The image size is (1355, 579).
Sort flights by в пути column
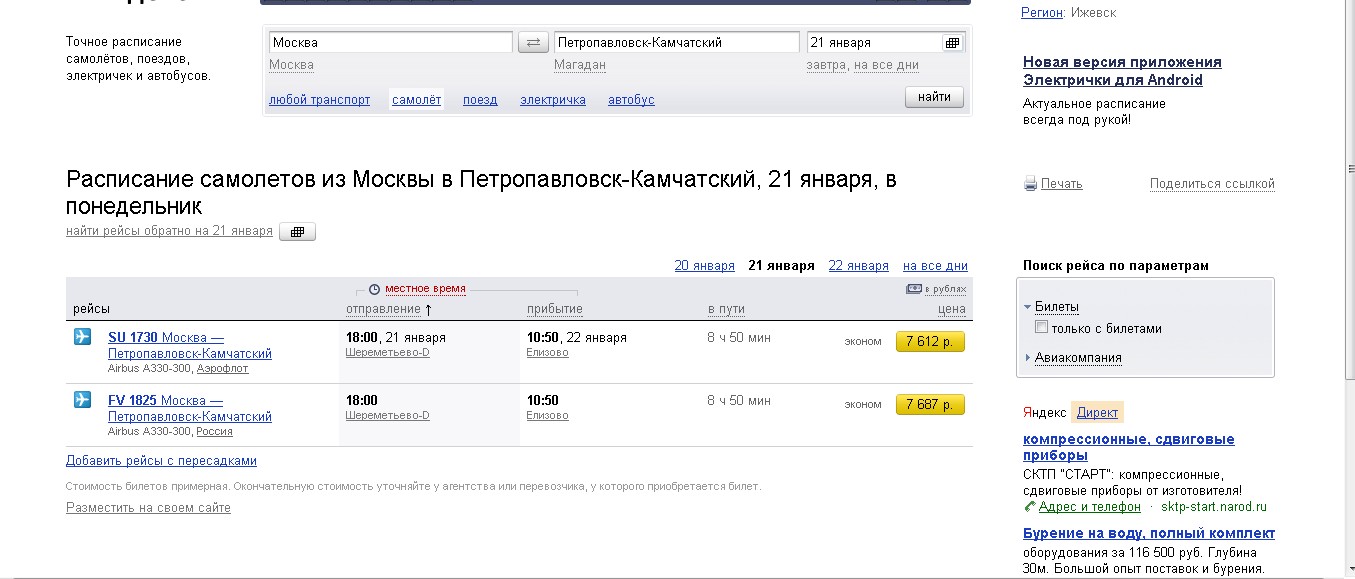click(x=726, y=309)
